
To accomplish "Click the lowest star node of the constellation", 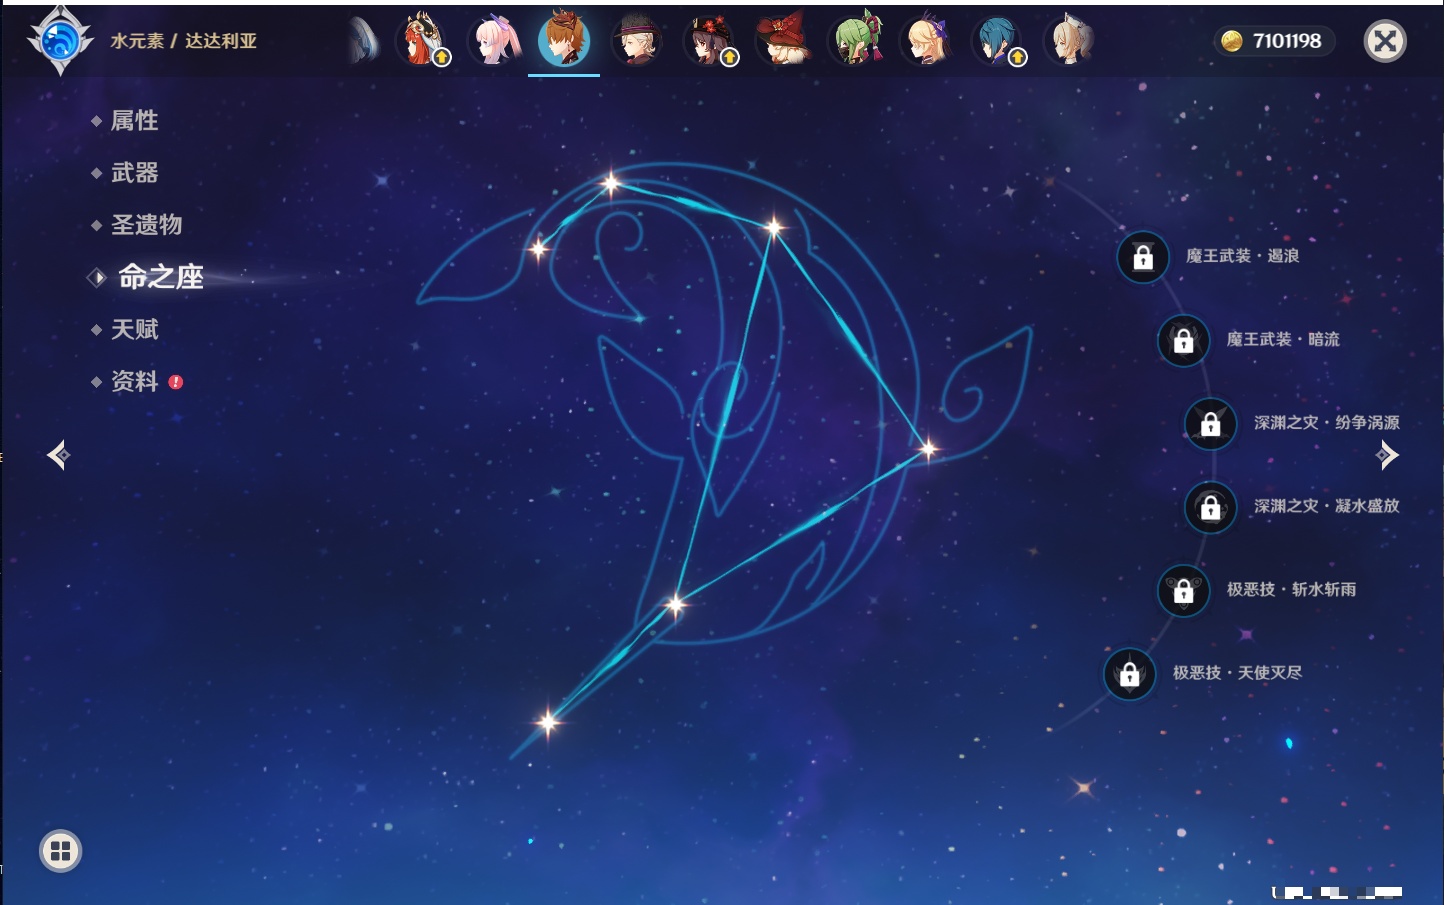I will [x=547, y=721].
